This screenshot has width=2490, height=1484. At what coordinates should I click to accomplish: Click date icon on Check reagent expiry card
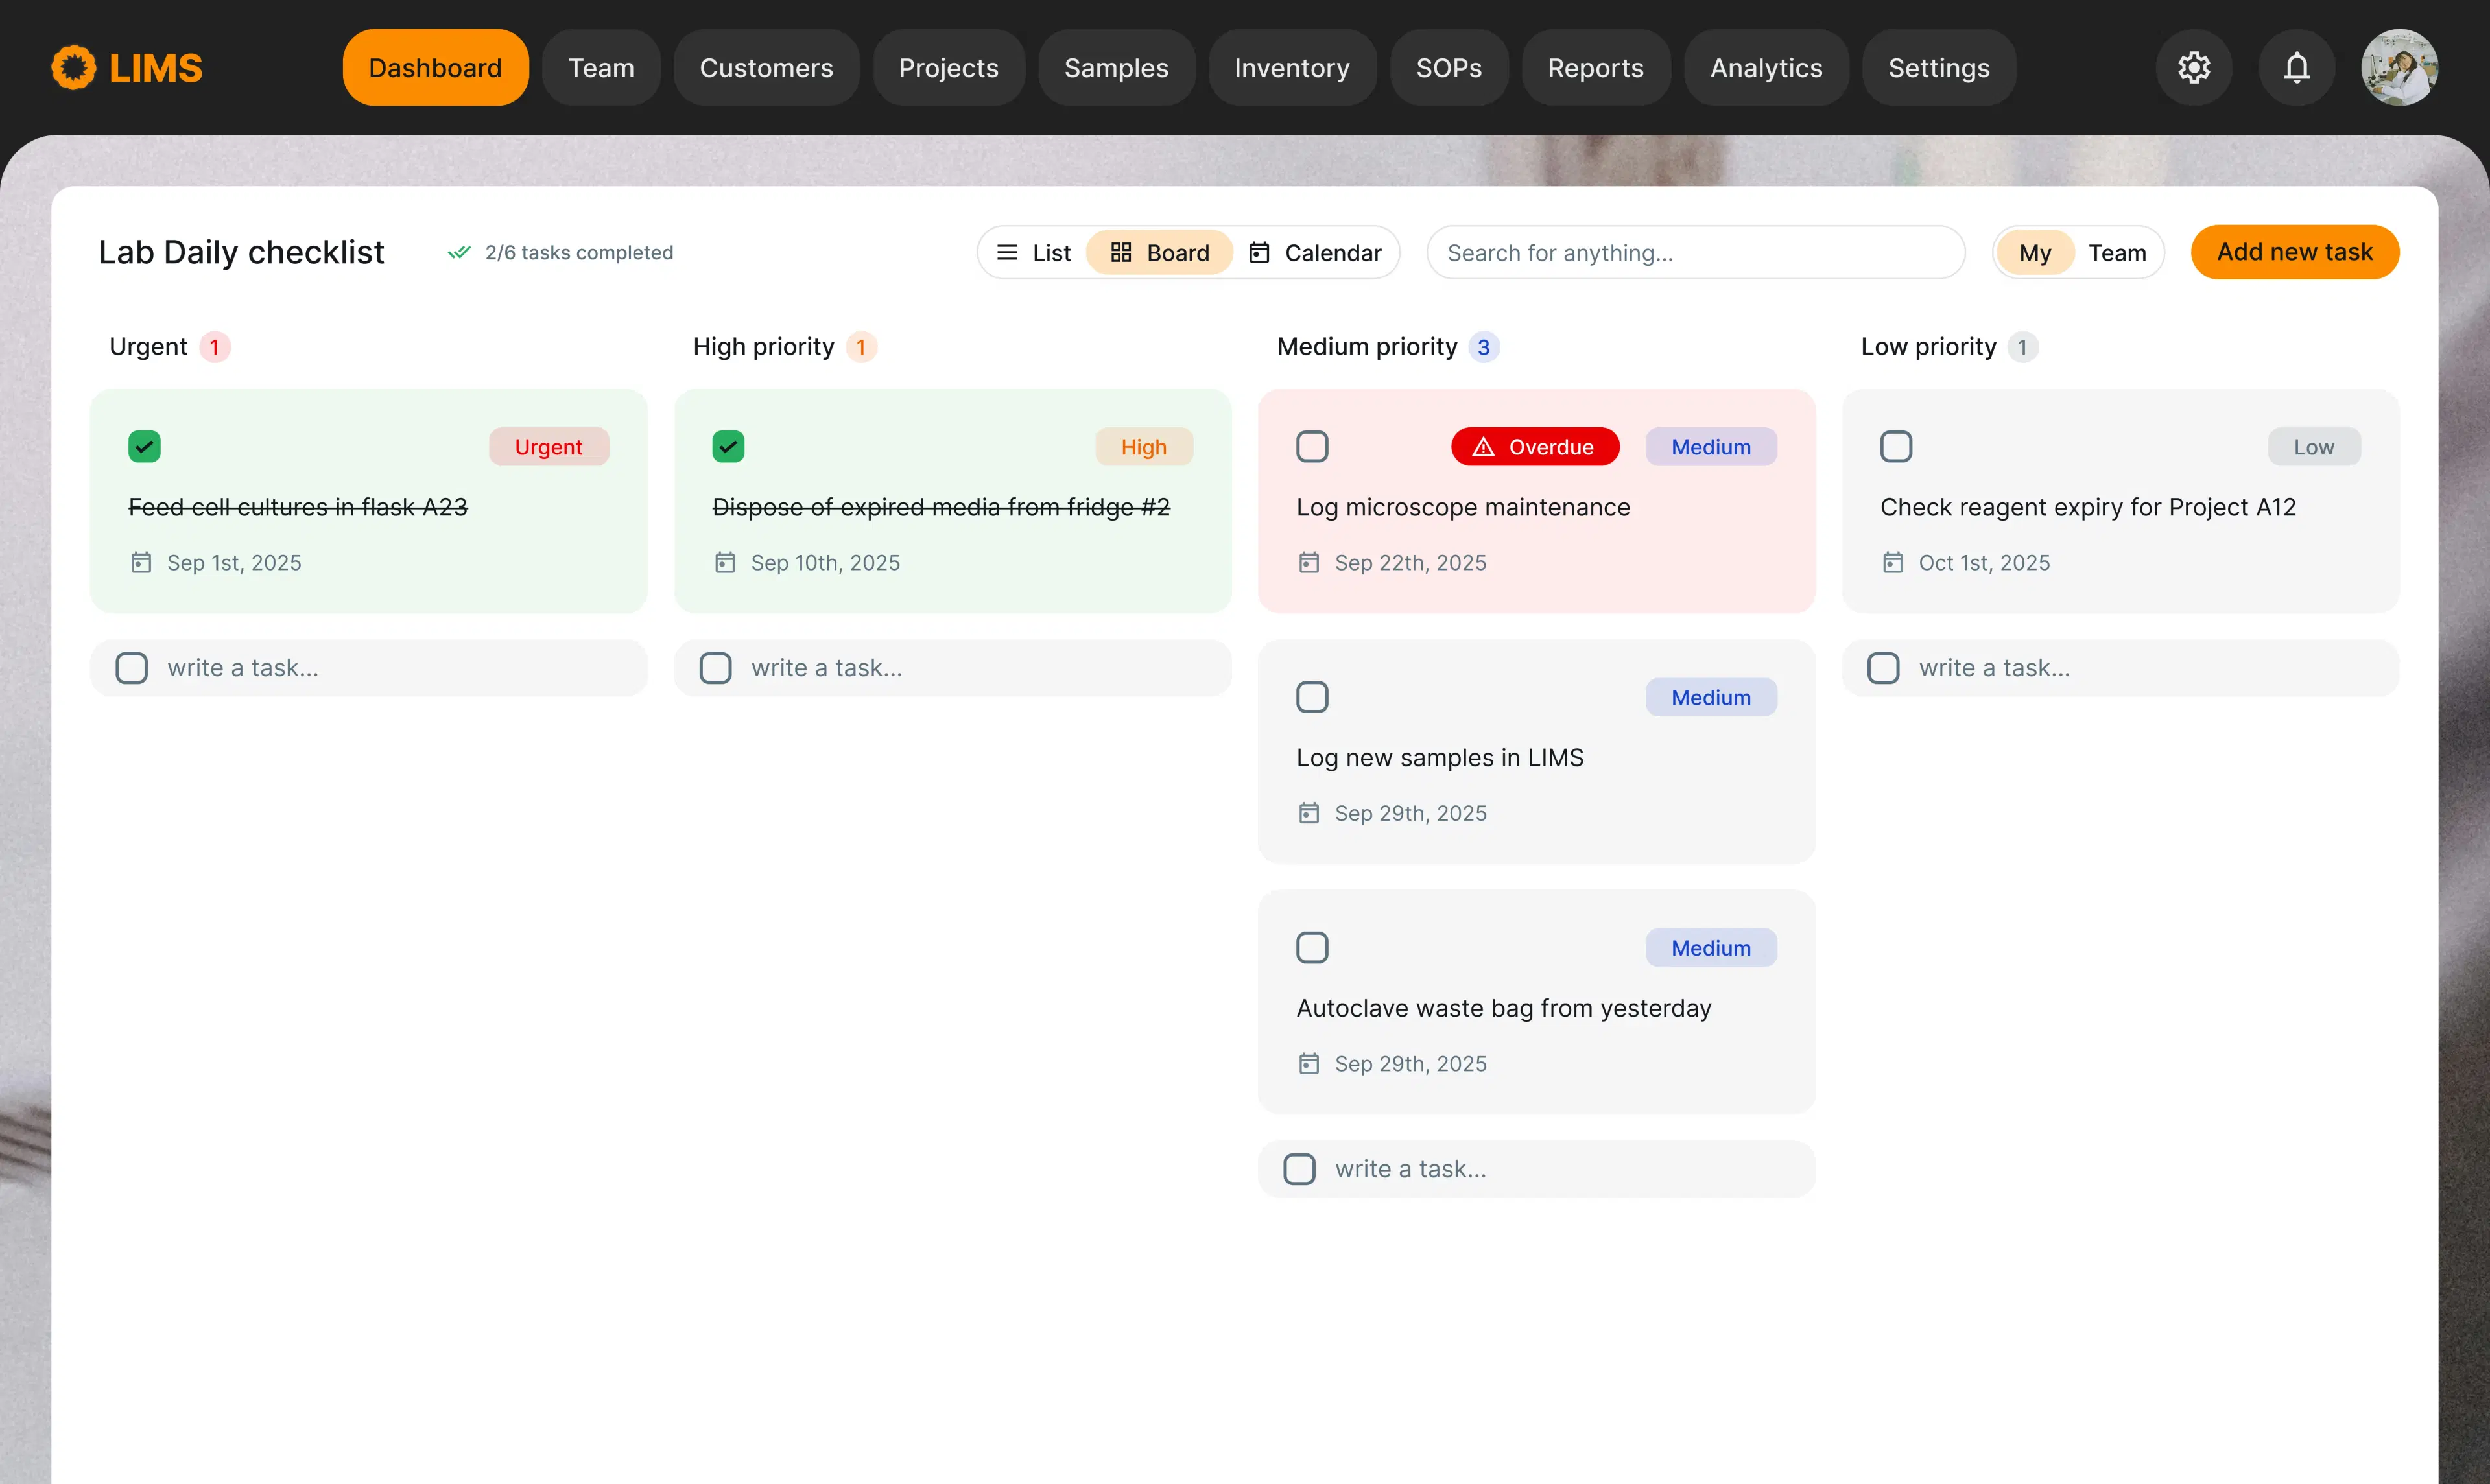1892,562
